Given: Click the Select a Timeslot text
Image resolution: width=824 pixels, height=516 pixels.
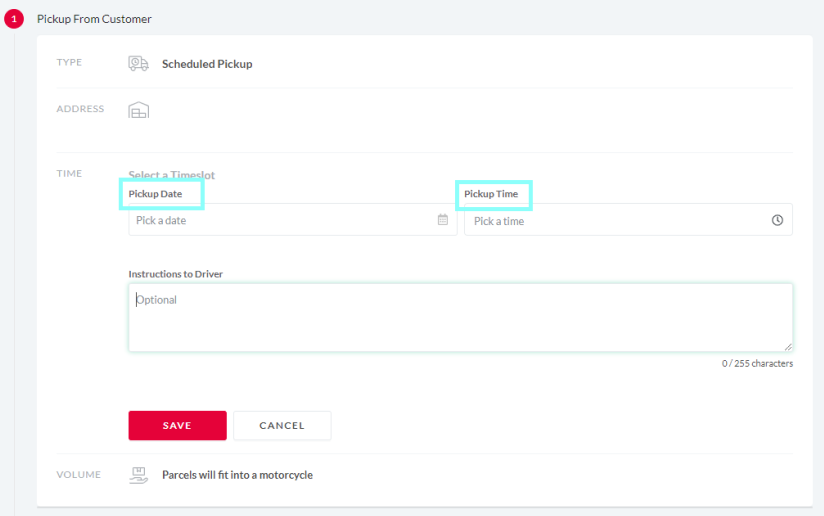Looking at the screenshot, I should (172, 174).
